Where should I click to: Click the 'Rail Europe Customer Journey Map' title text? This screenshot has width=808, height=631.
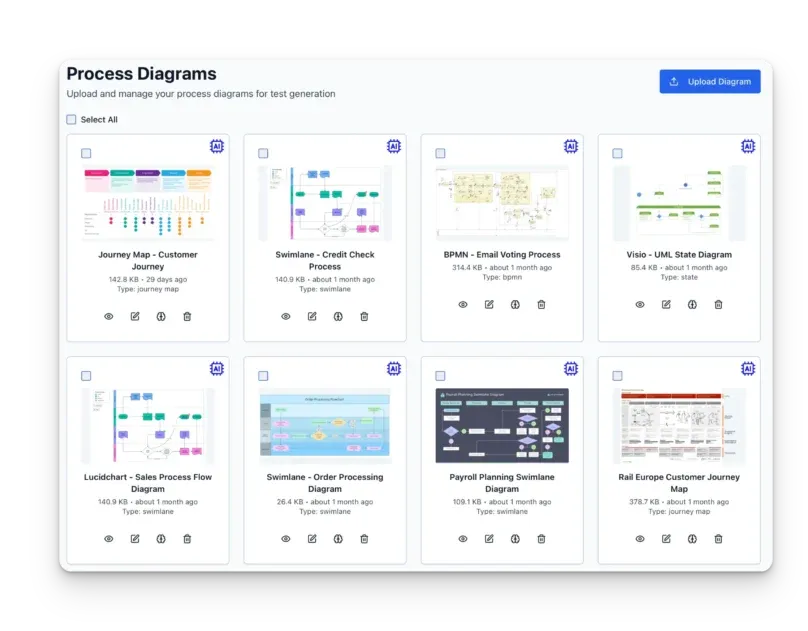[679, 483]
